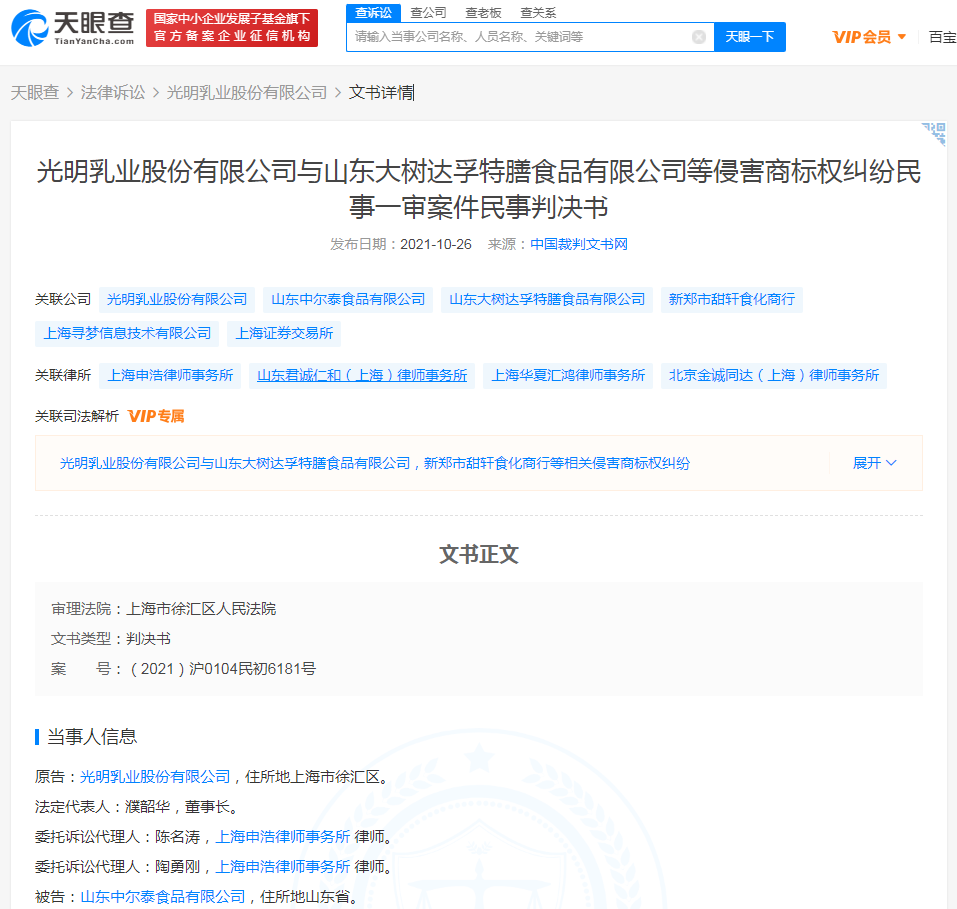Open 上海申浩律师事务所 link beside 陈名涛
957x909 pixels.
pyautogui.click(x=283, y=837)
